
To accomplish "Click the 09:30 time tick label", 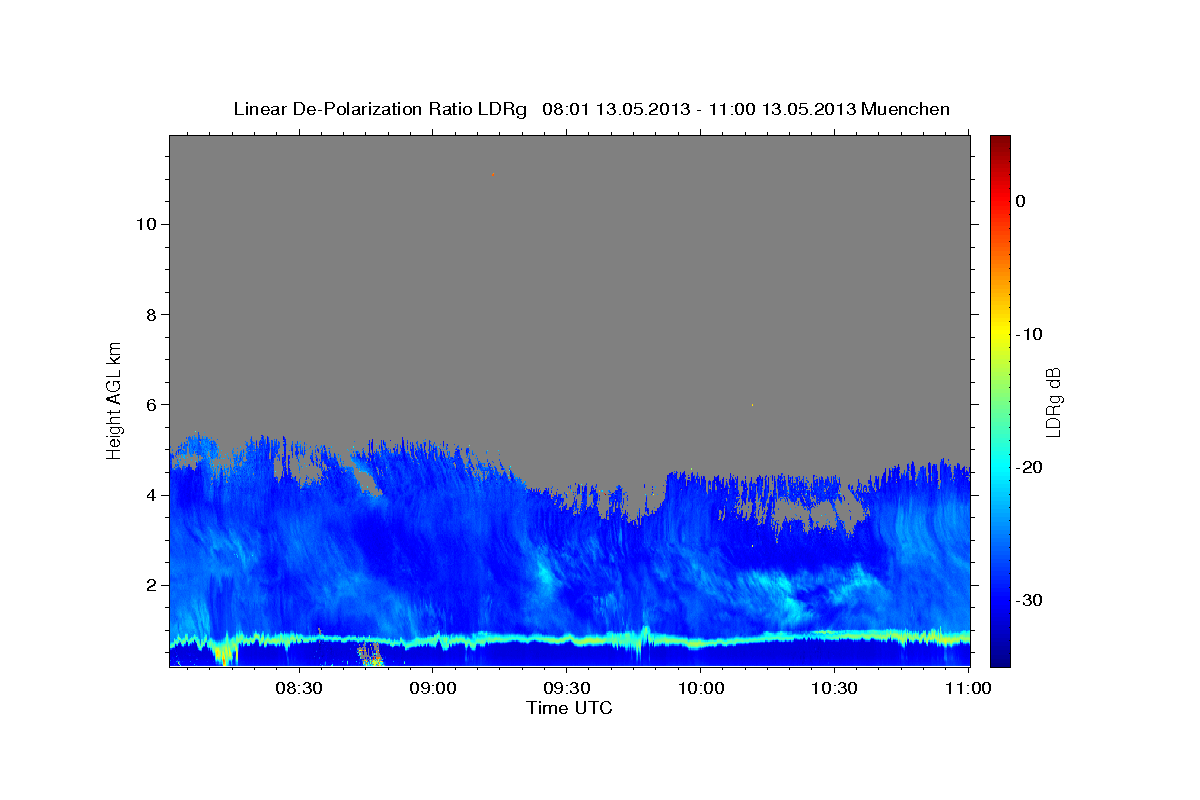I will tap(567, 689).
